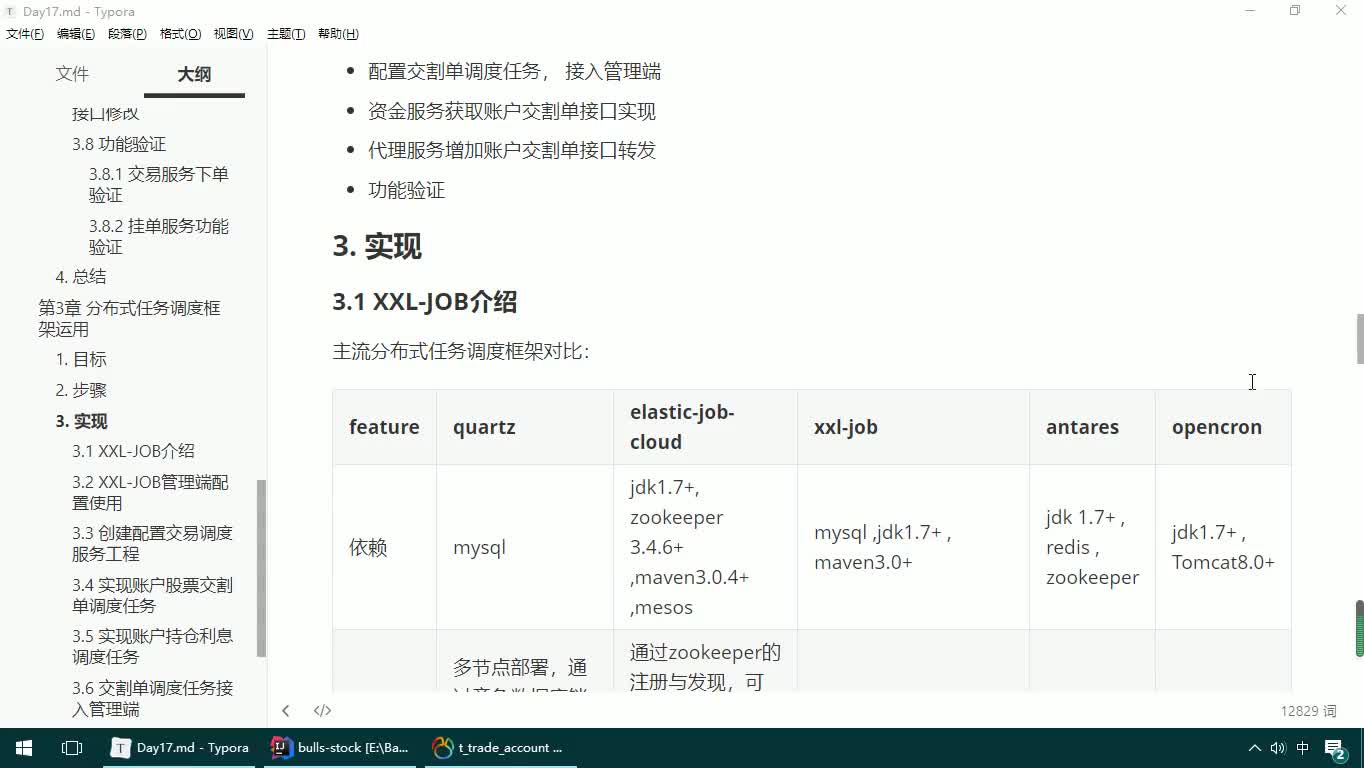Go to outline item 3.8 功能验证
This screenshot has width=1364, height=768.
(x=119, y=144)
